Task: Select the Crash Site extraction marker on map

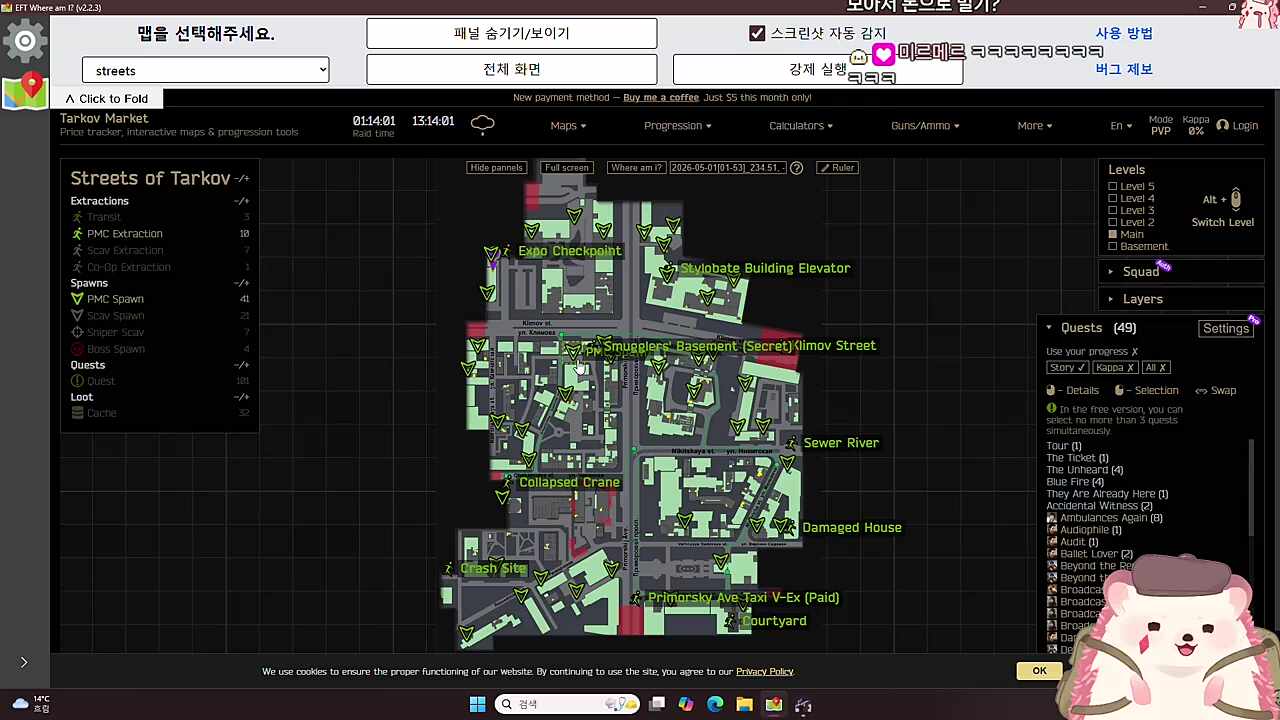Action: (x=448, y=568)
